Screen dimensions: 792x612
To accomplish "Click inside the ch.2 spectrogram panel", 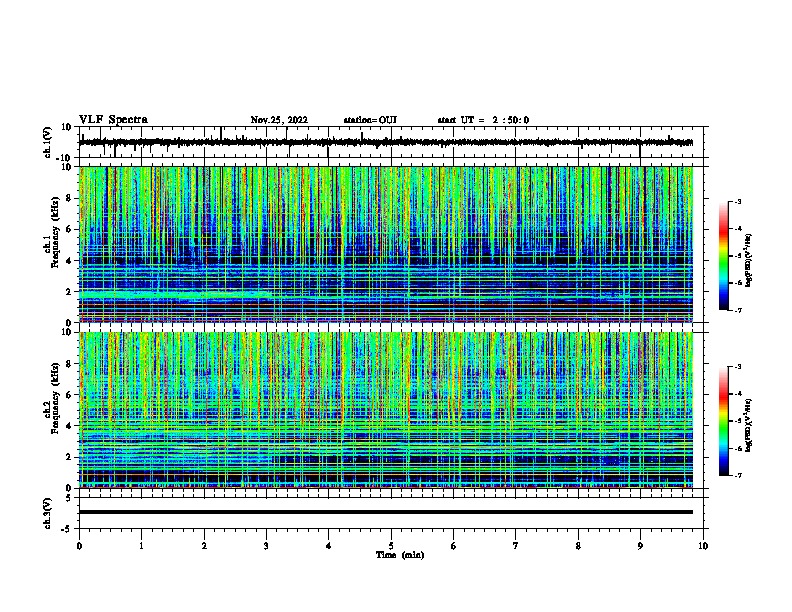I will point(386,410).
